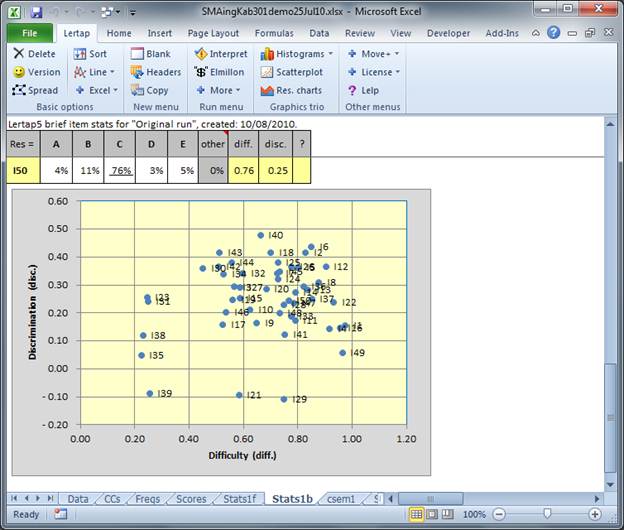
Task: Select the Scores worksheet tab
Action: [x=191, y=498]
